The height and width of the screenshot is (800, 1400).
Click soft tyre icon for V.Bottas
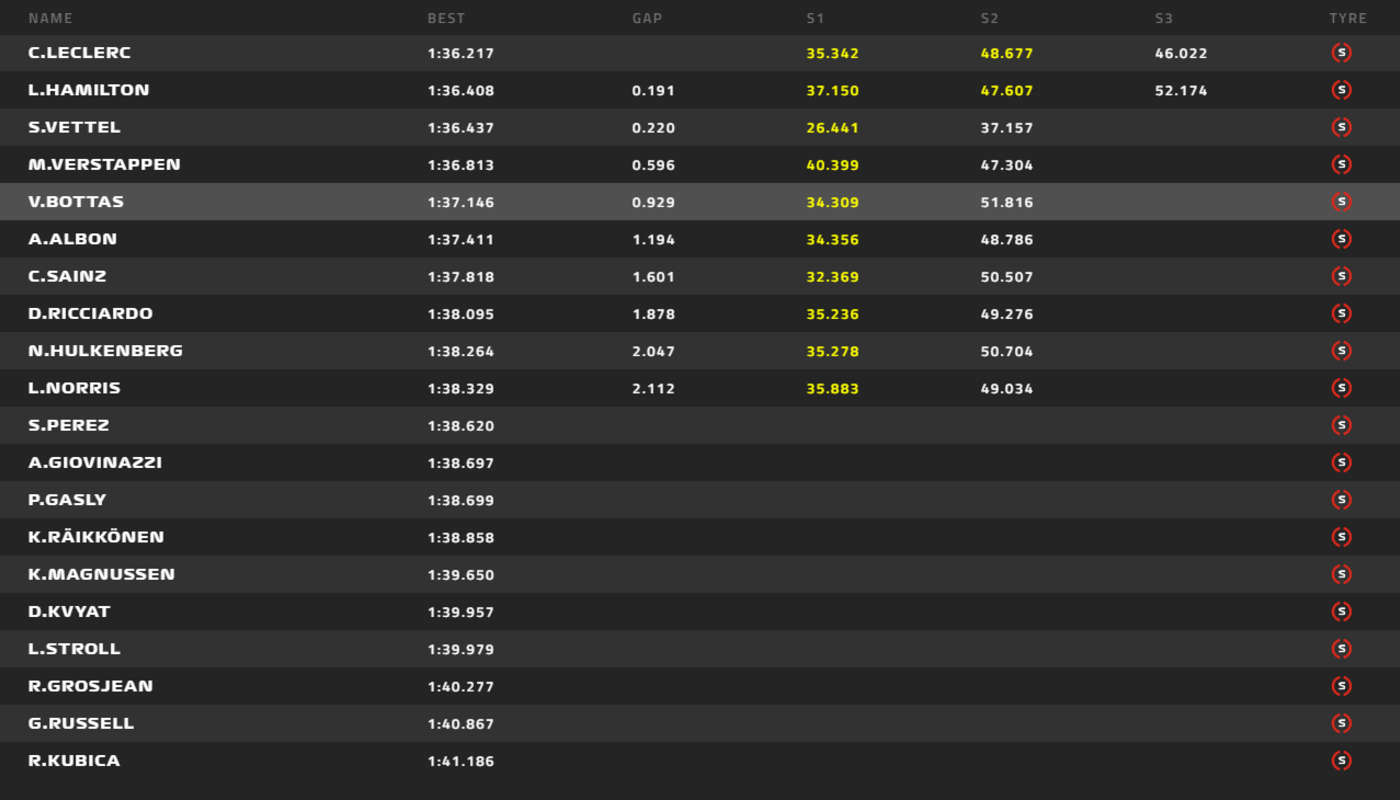coord(1341,202)
